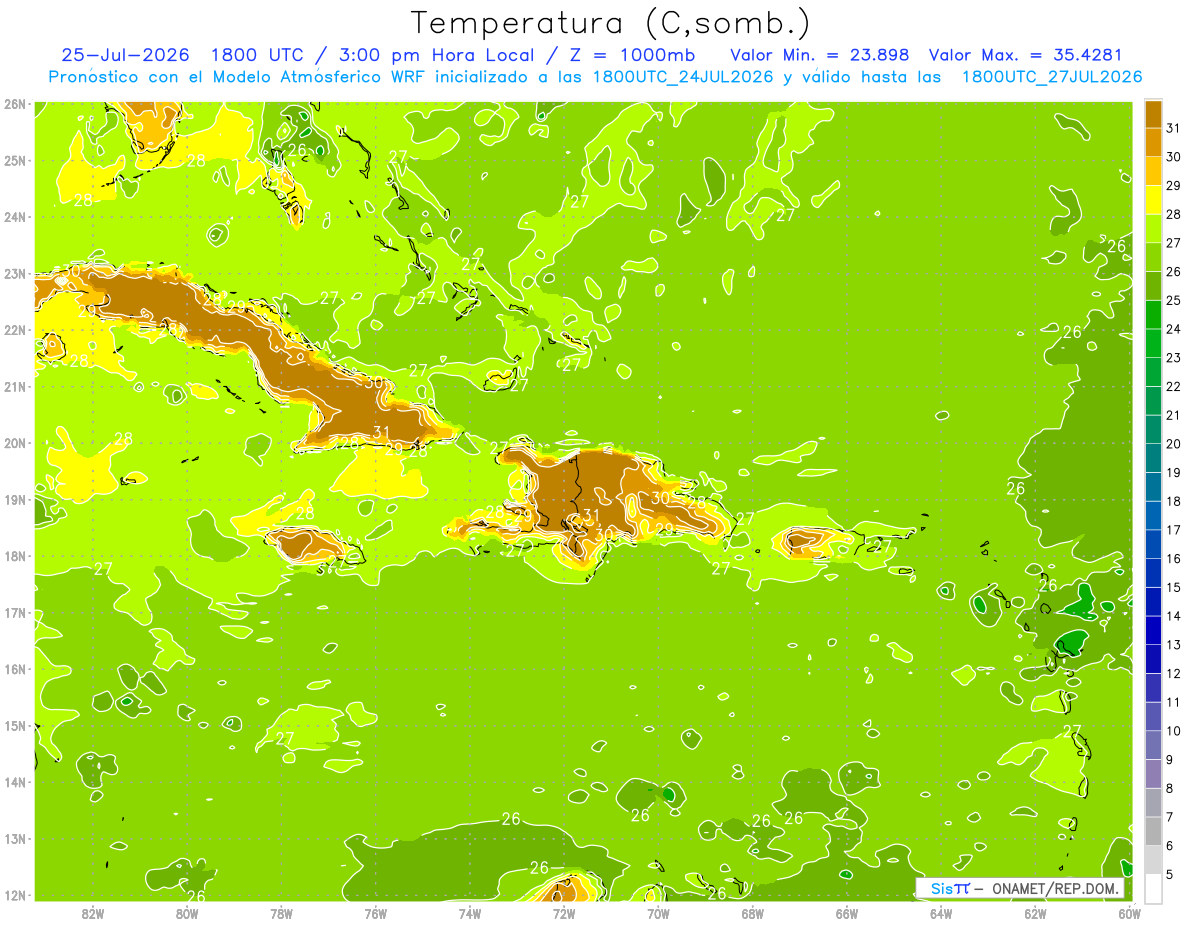1200x927 pixels.
Task: Click the latitude axis label "14N"
Action: tap(14, 782)
